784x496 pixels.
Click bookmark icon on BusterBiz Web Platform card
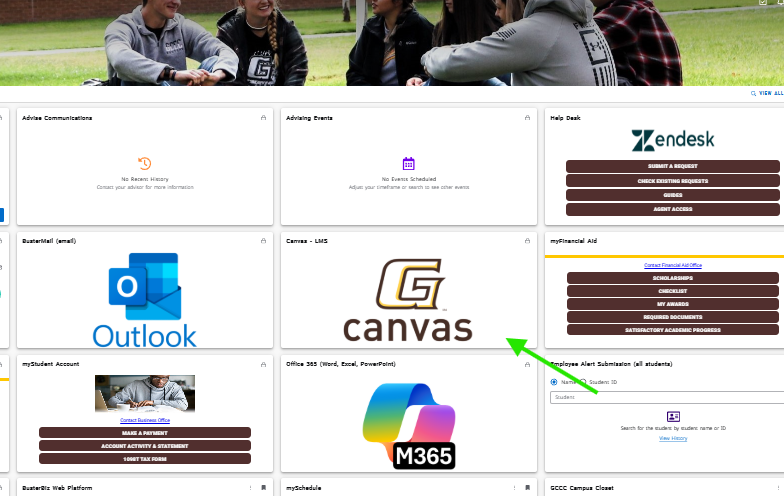point(264,488)
